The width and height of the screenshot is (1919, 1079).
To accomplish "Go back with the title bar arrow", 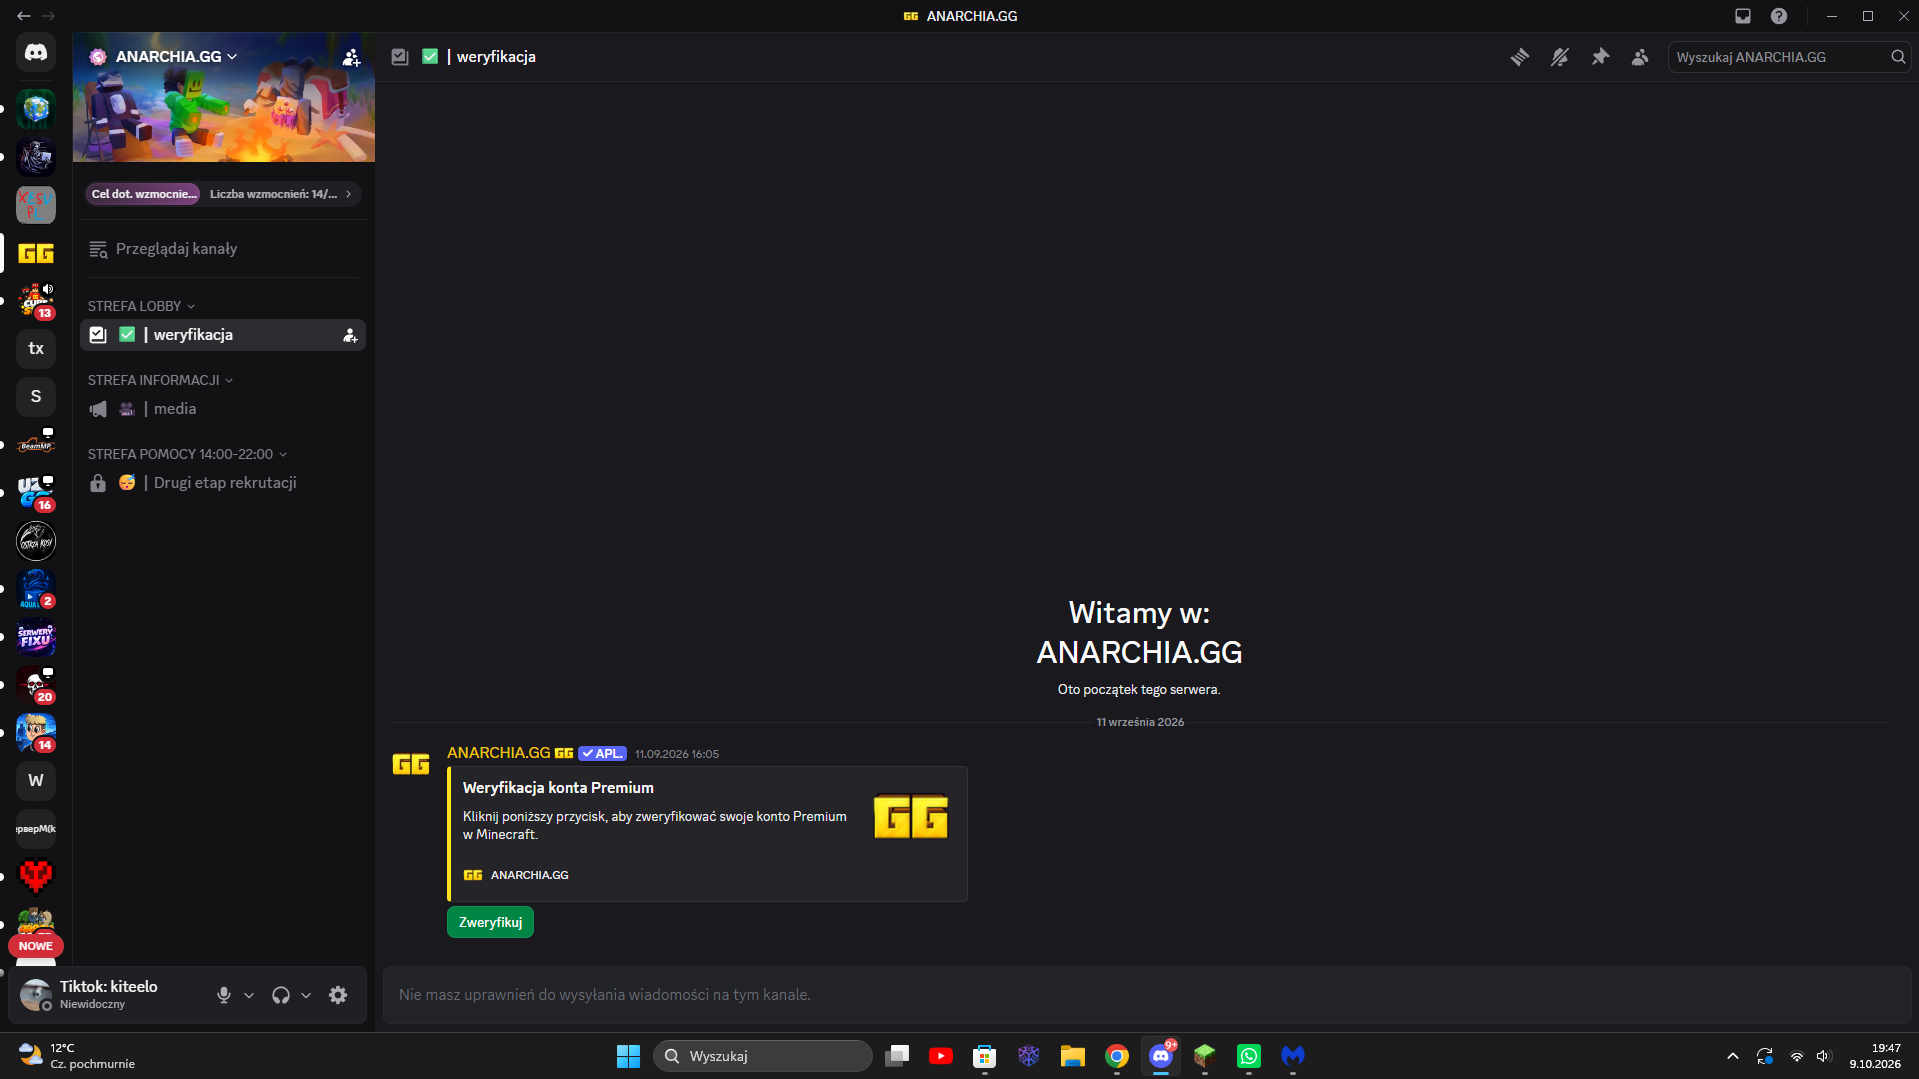I will 24,16.
